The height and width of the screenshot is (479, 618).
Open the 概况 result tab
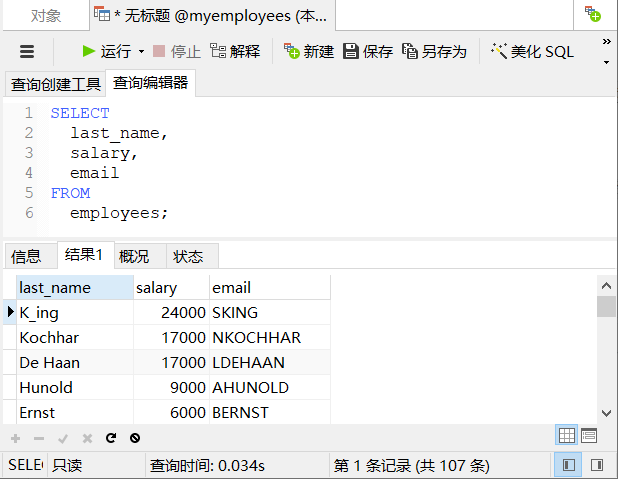134,256
